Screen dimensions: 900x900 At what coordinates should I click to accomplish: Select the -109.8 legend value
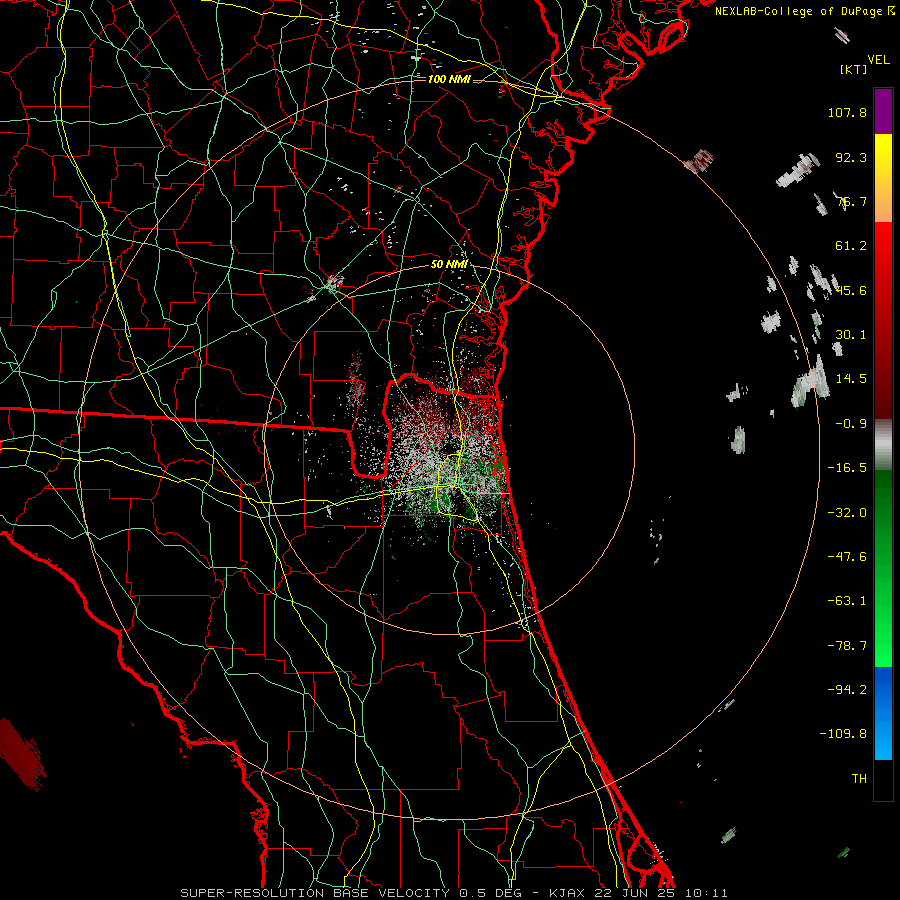[x=843, y=734]
